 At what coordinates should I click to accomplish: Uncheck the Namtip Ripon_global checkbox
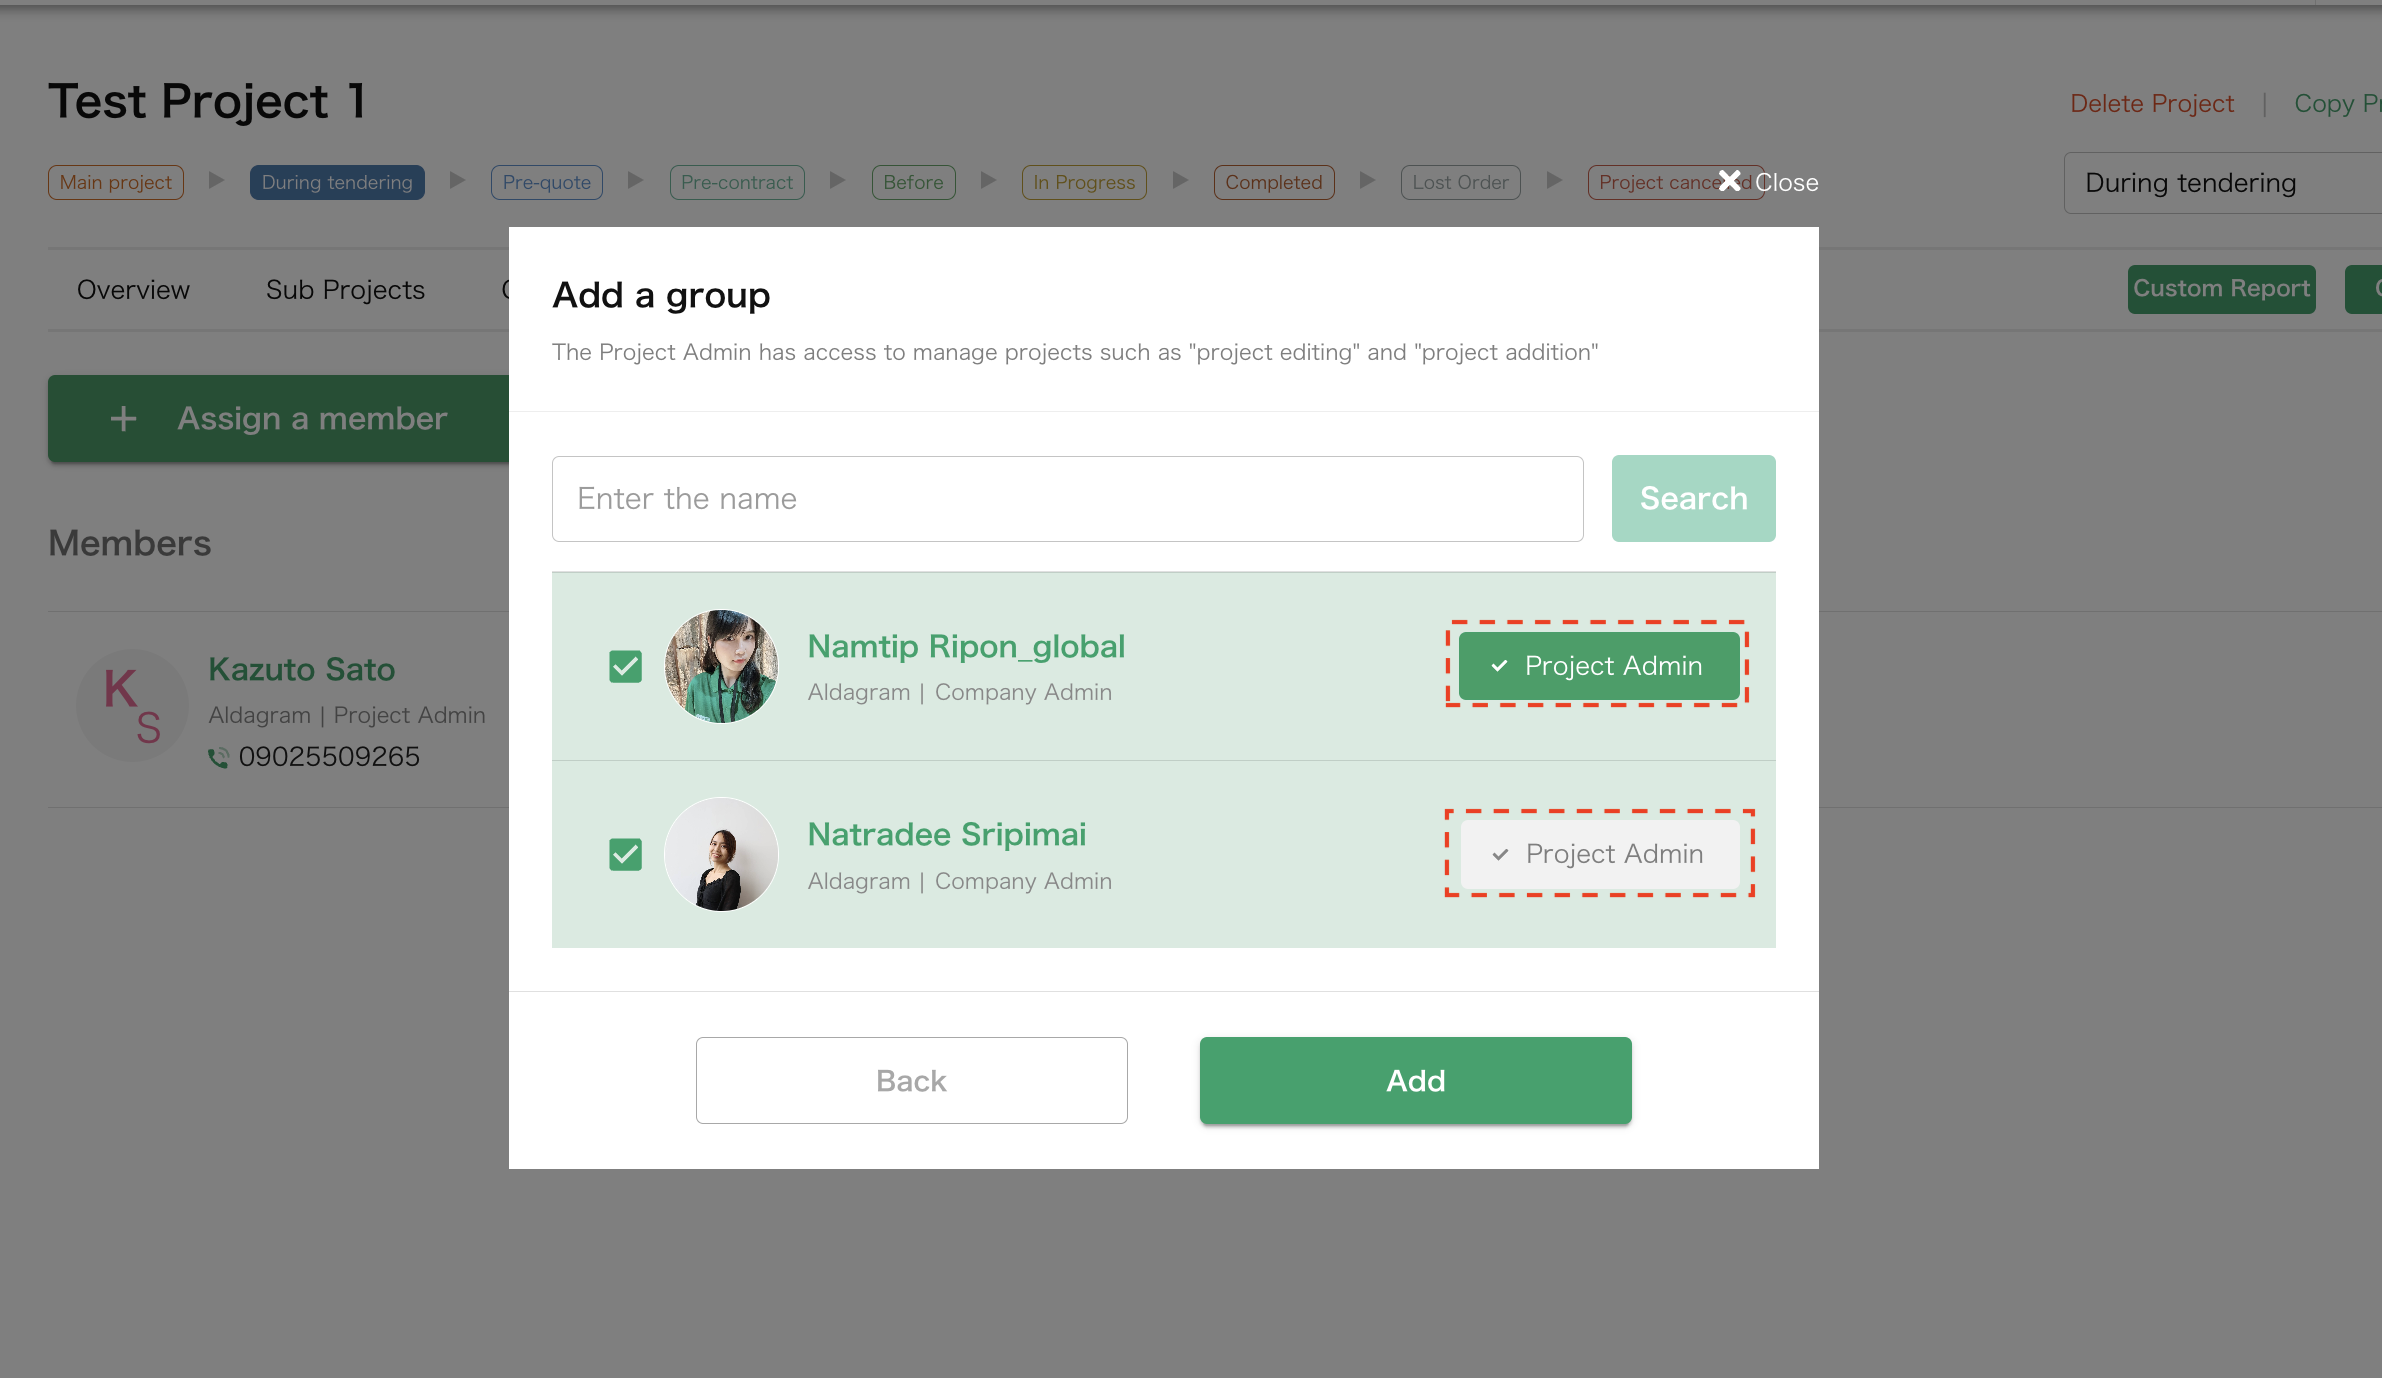click(x=626, y=666)
